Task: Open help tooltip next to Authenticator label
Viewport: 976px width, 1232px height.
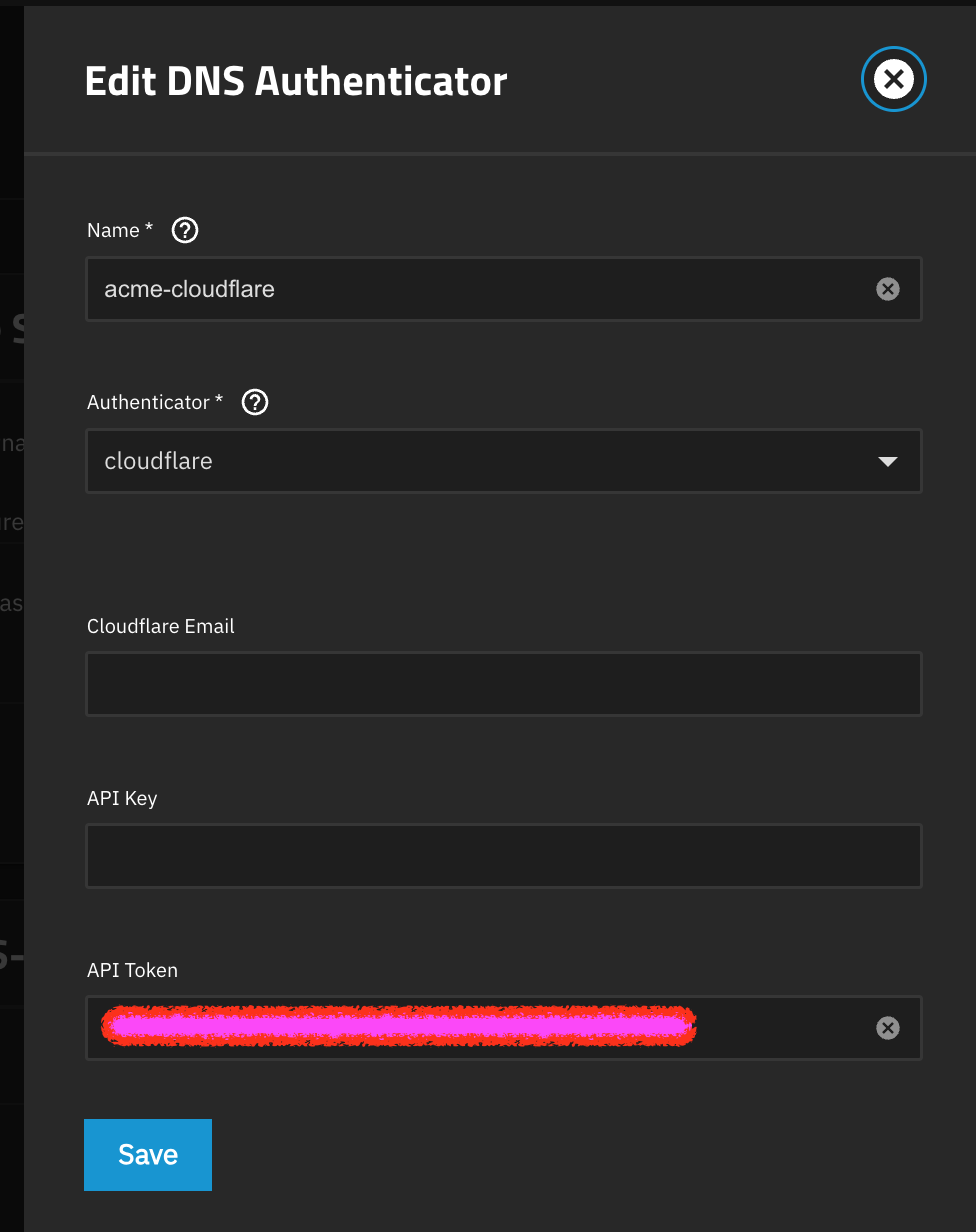Action: (255, 402)
